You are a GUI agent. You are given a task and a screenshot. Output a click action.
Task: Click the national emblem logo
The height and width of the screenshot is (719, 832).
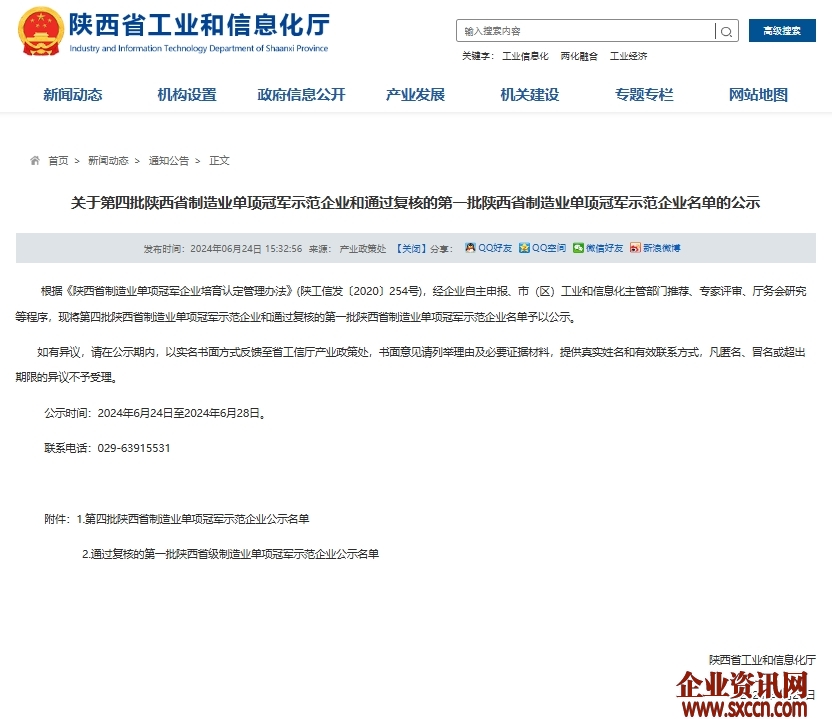point(41,31)
